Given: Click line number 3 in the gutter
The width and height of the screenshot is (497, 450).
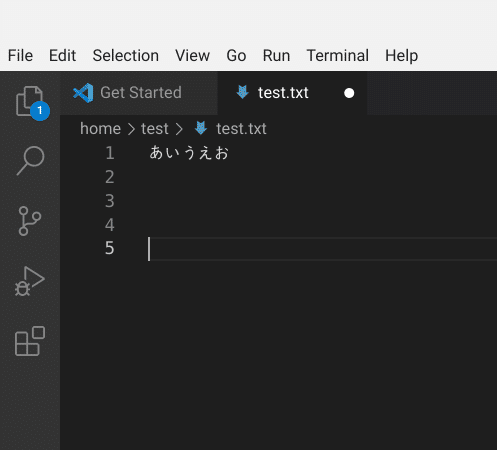Looking at the screenshot, I should [110, 201].
